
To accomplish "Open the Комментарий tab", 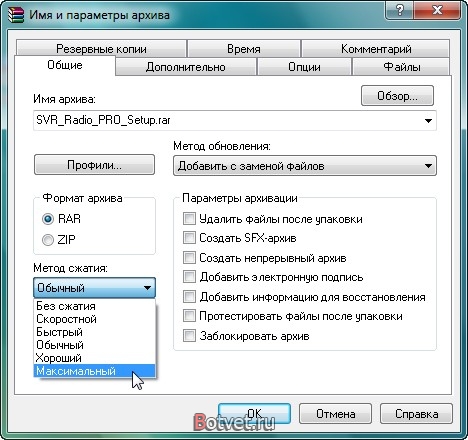I will coord(376,49).
